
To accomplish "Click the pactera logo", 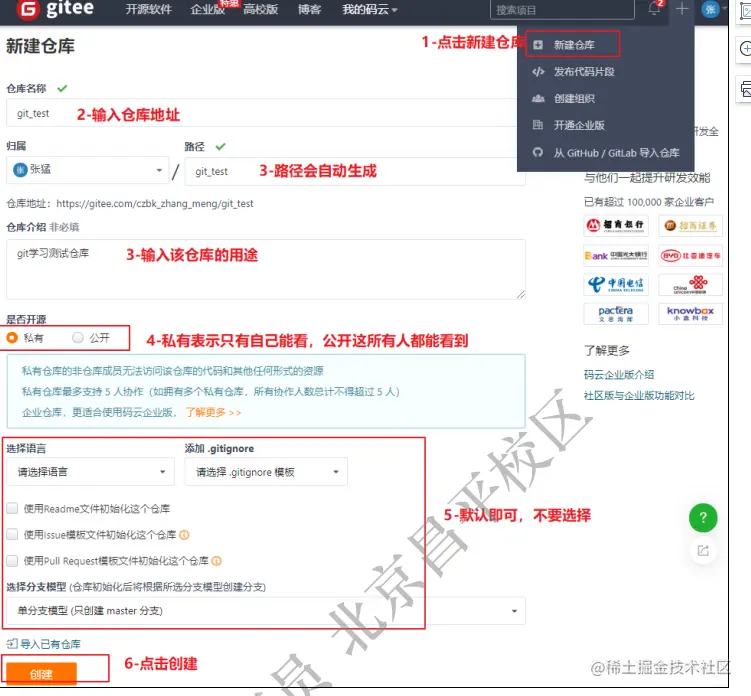I will click(616, 314).
